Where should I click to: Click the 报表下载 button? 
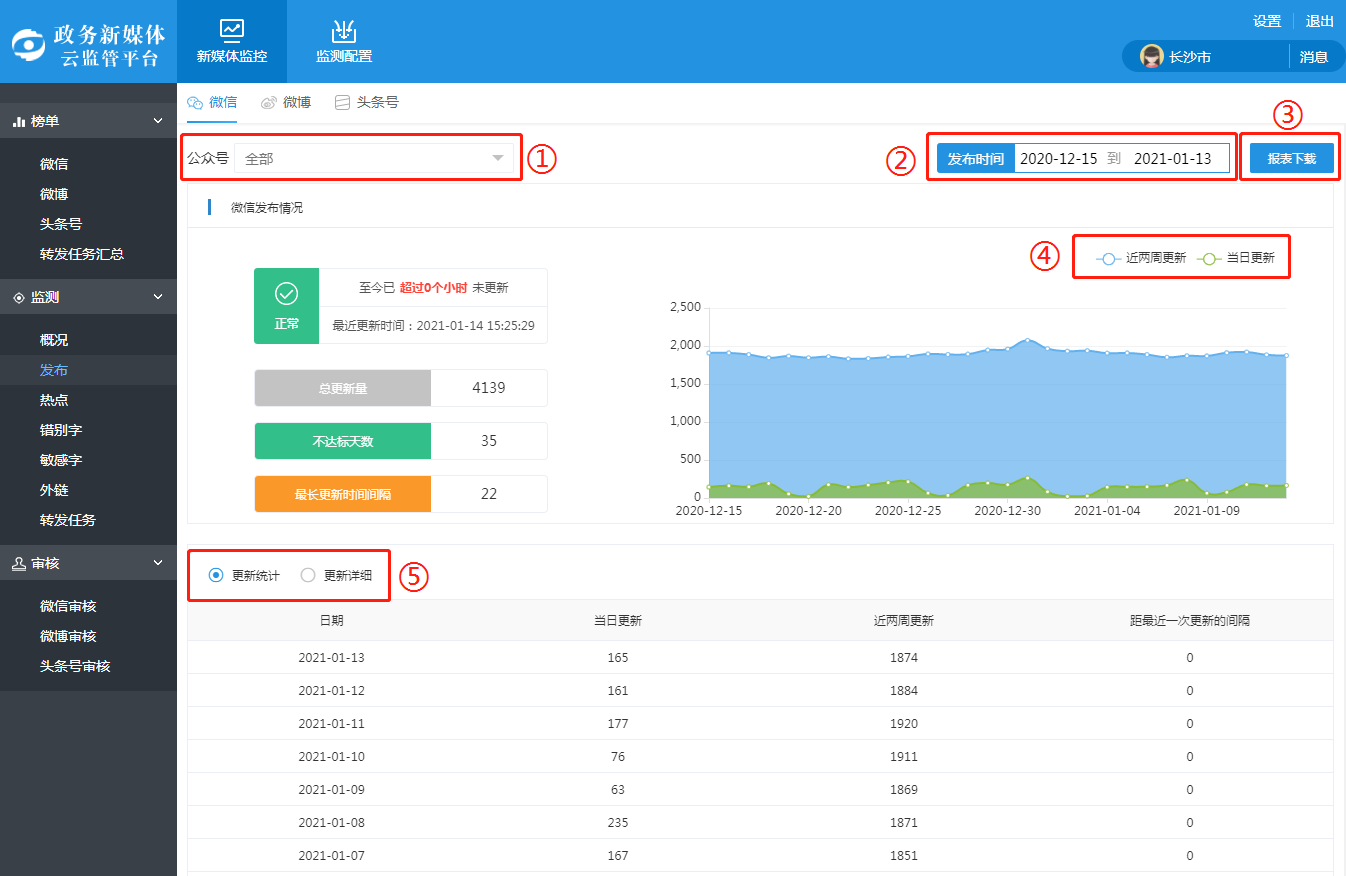tap(1291, 158)
